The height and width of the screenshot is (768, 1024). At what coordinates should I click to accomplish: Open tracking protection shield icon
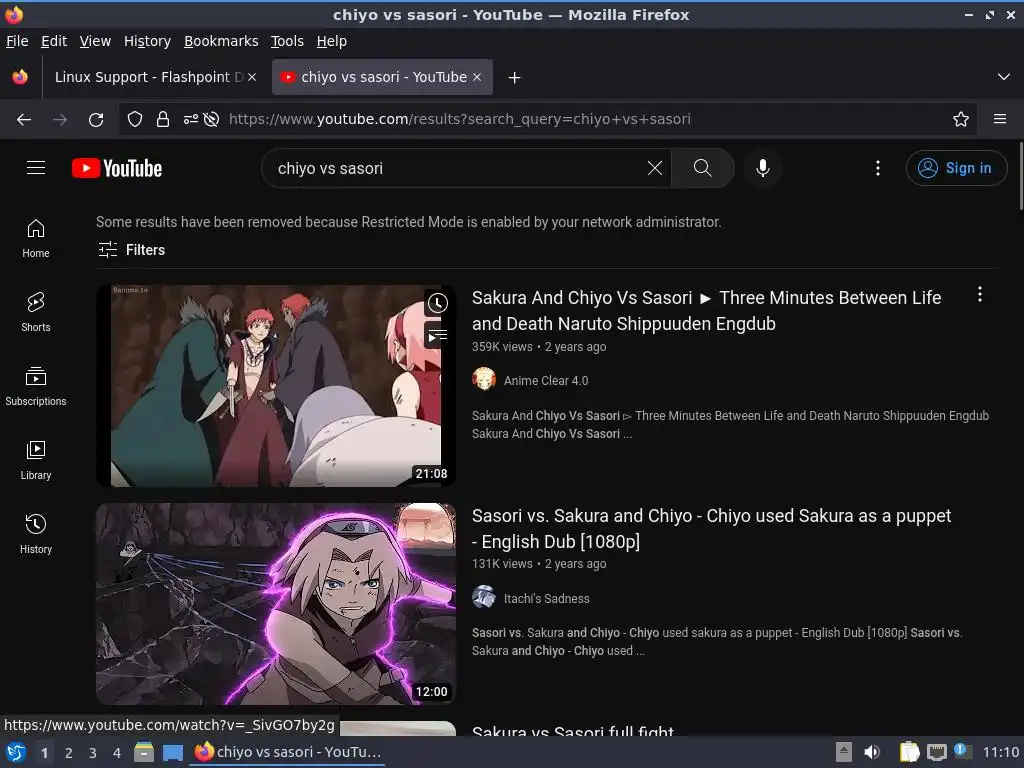point(135,119)
